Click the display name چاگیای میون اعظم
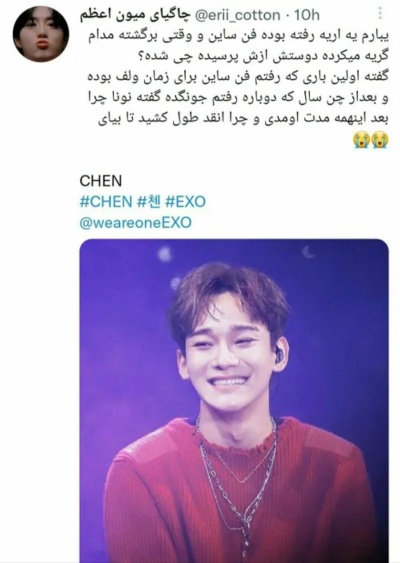This screenshot has height=563, width=400. pos(135,15)
